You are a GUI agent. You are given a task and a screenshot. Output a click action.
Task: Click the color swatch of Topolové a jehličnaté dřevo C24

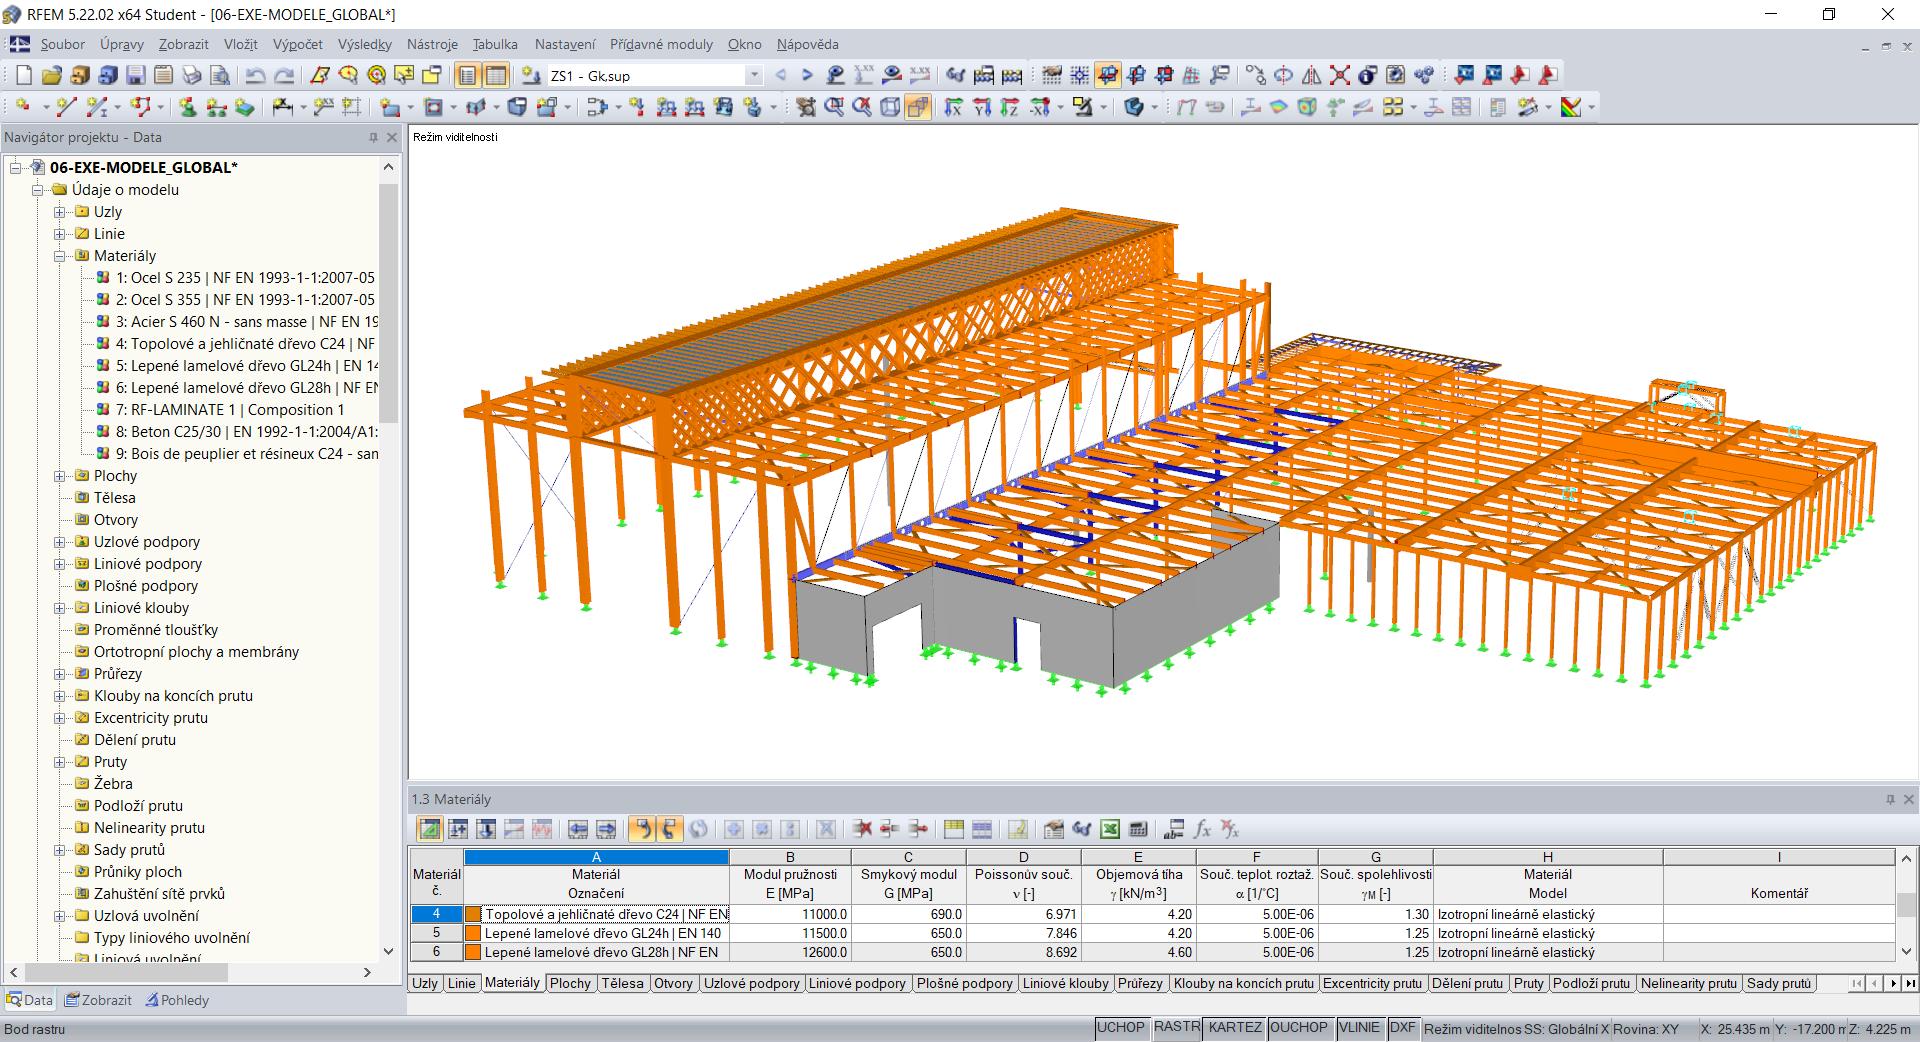click(473, 914)
